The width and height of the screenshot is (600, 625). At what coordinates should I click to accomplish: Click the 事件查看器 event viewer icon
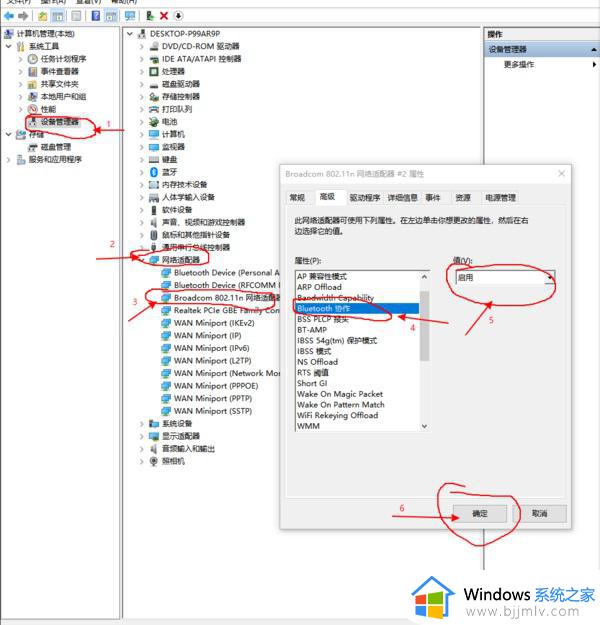(x=33, y=72)
